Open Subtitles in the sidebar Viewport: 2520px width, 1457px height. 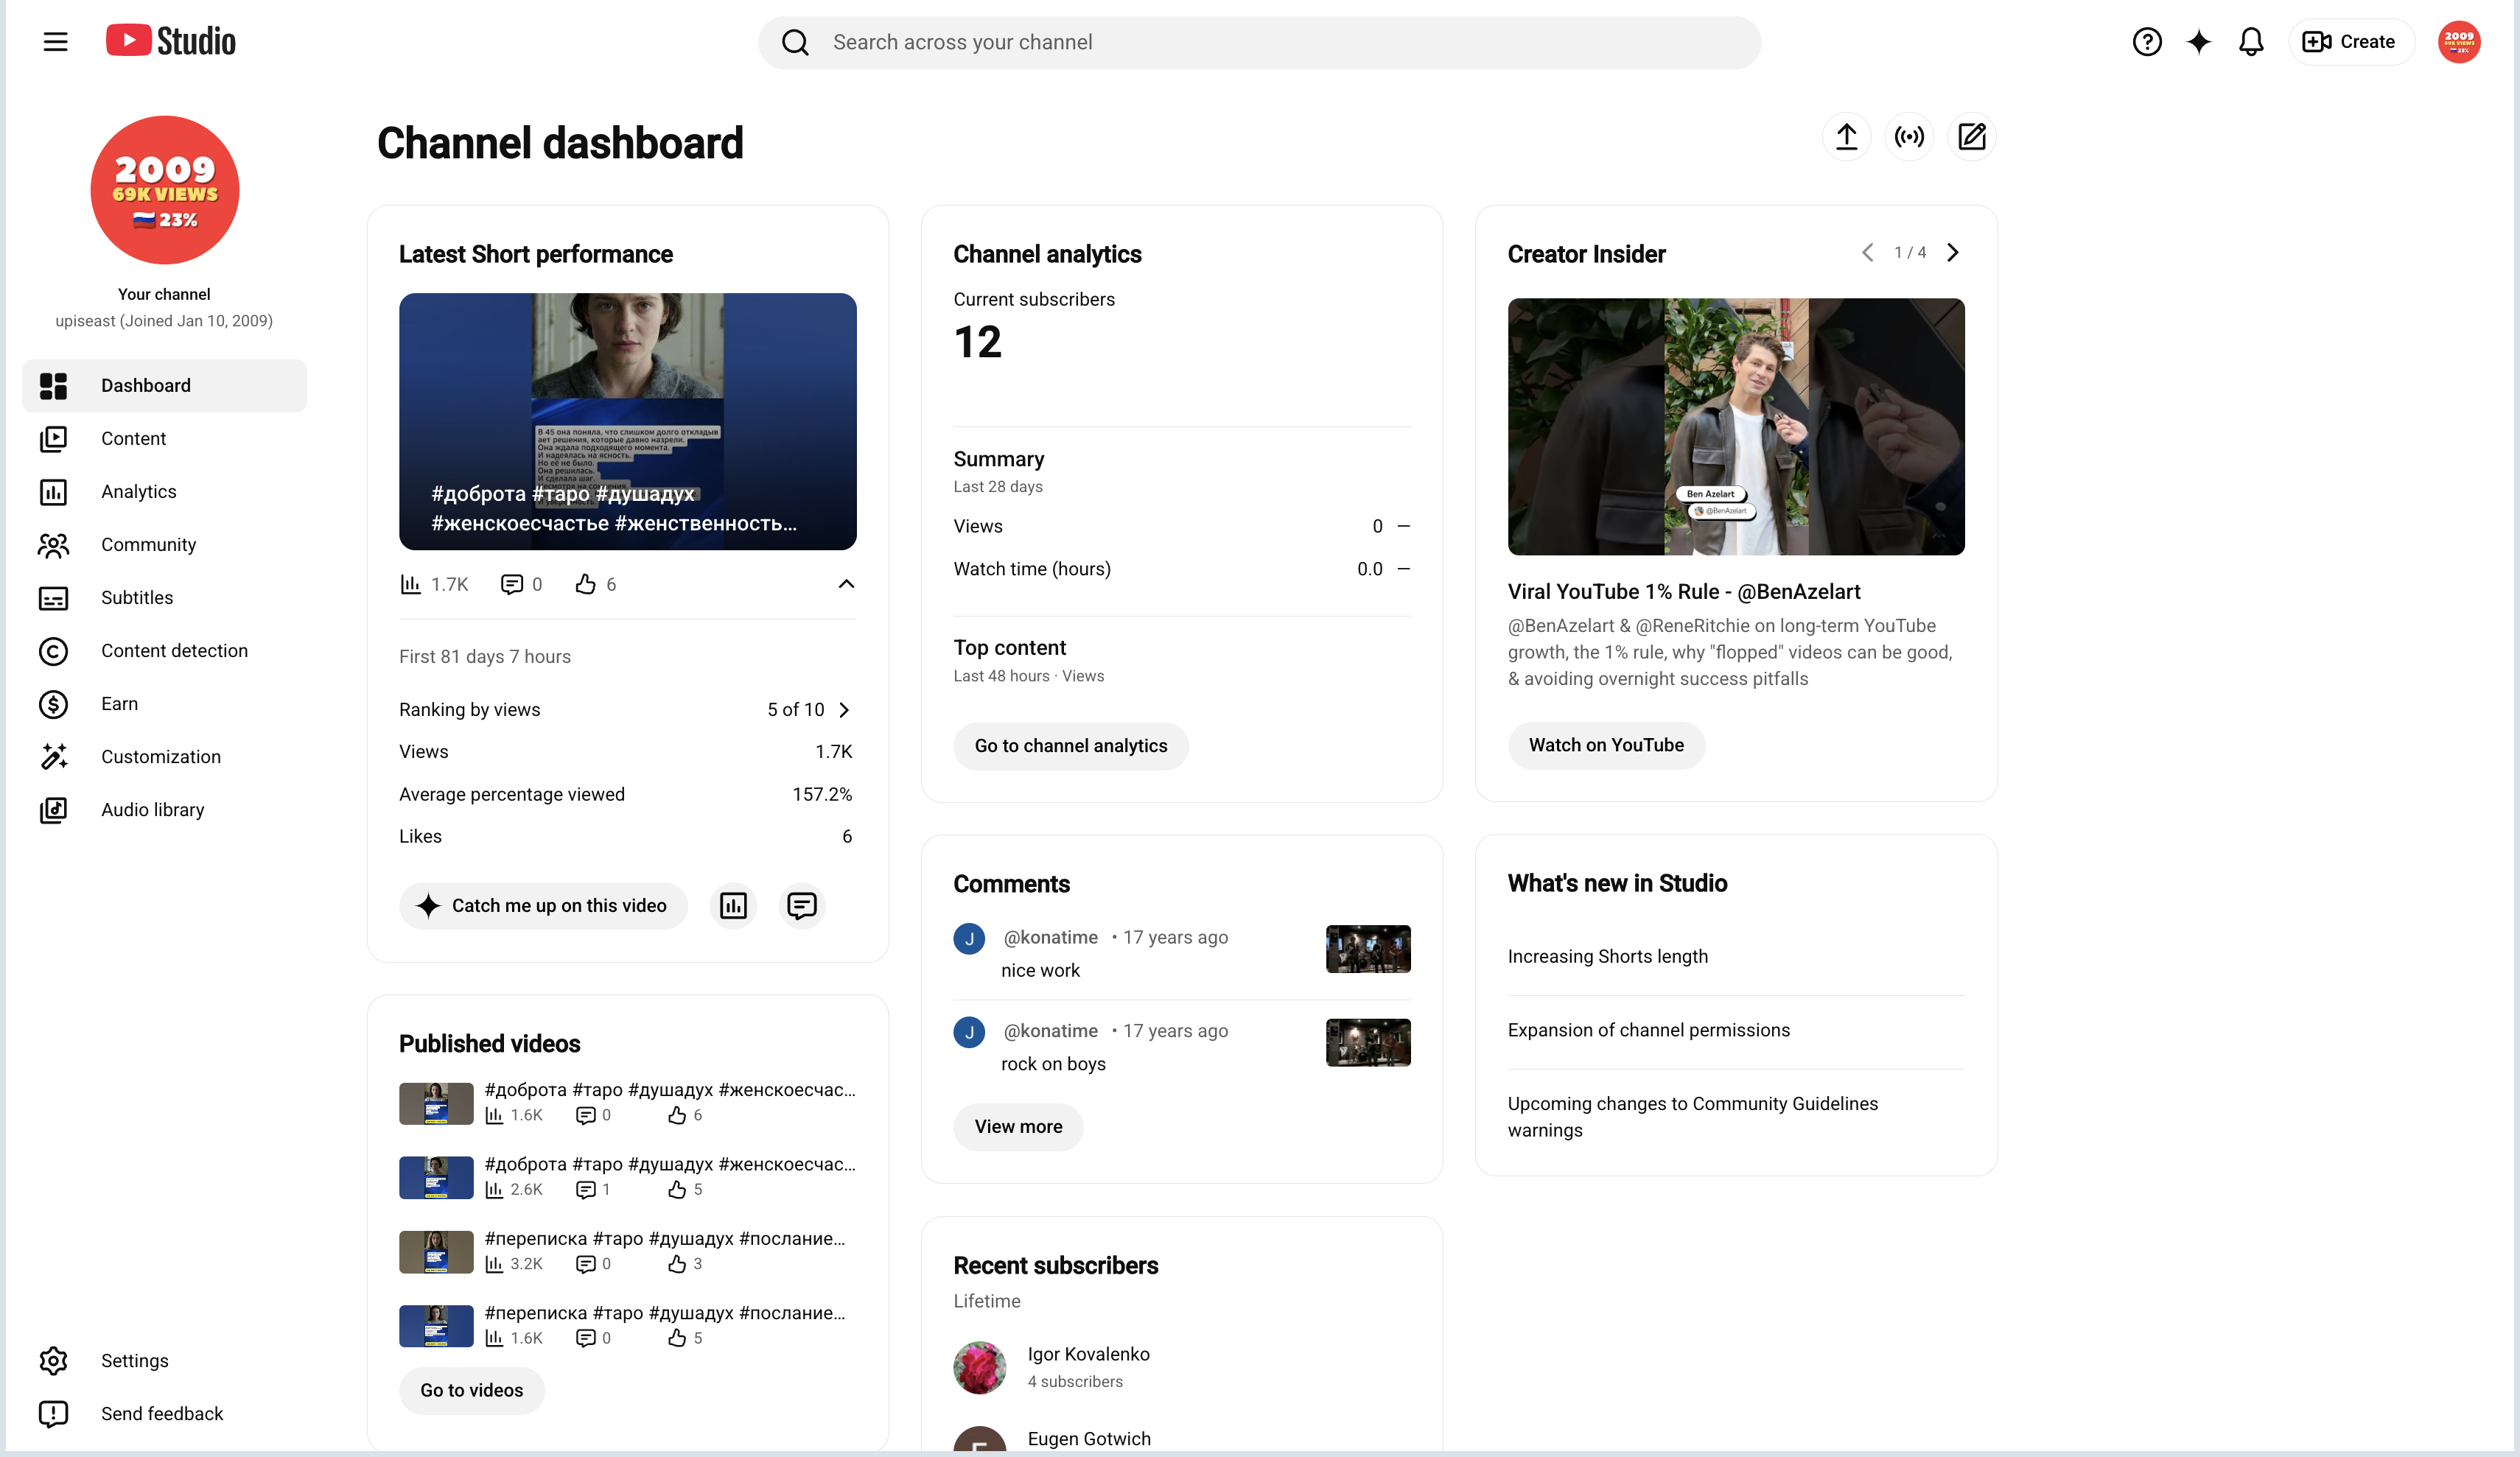(165, 597)
